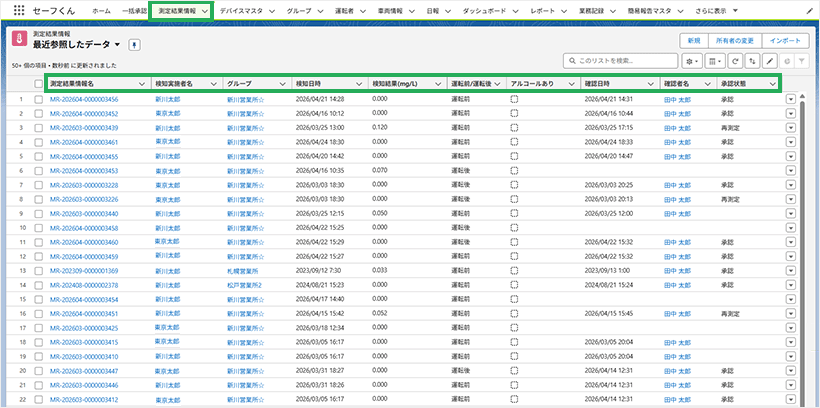
Task: Go to the ホーム tab
Action: coord(101,10)
